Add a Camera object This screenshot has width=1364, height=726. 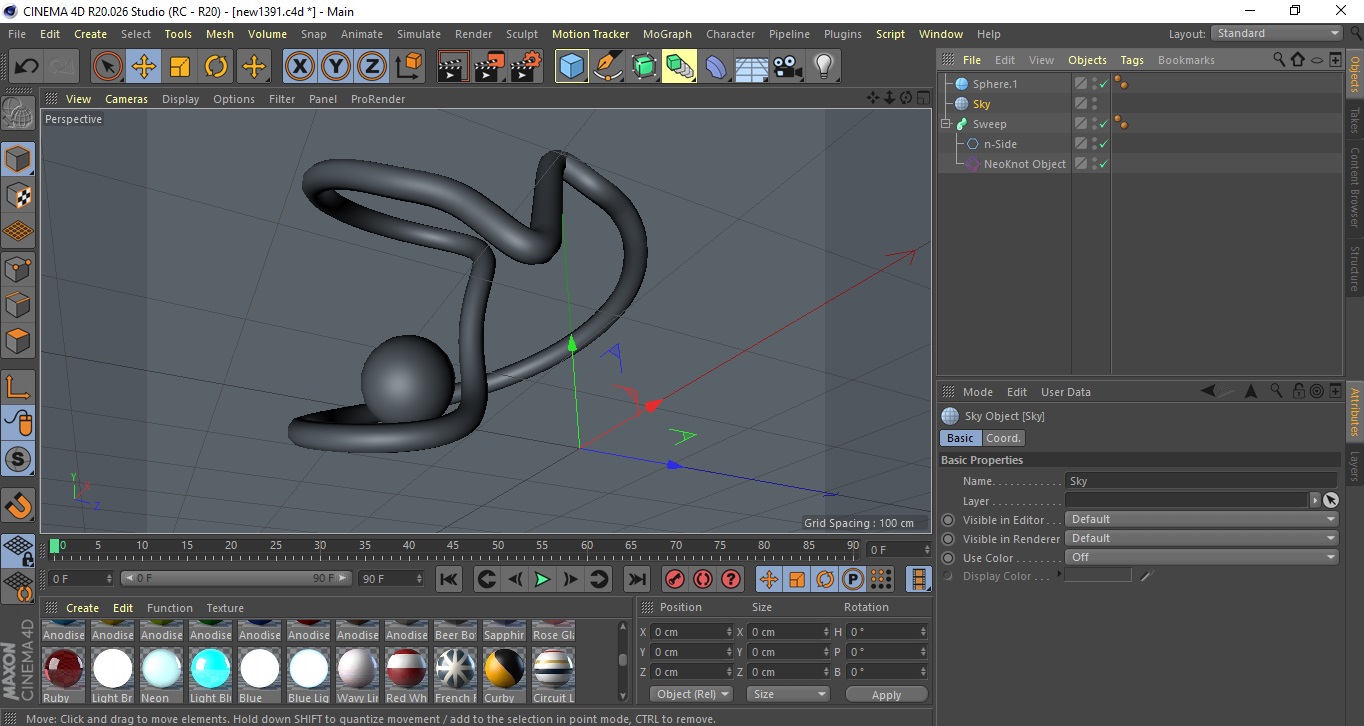click(788, 67)
